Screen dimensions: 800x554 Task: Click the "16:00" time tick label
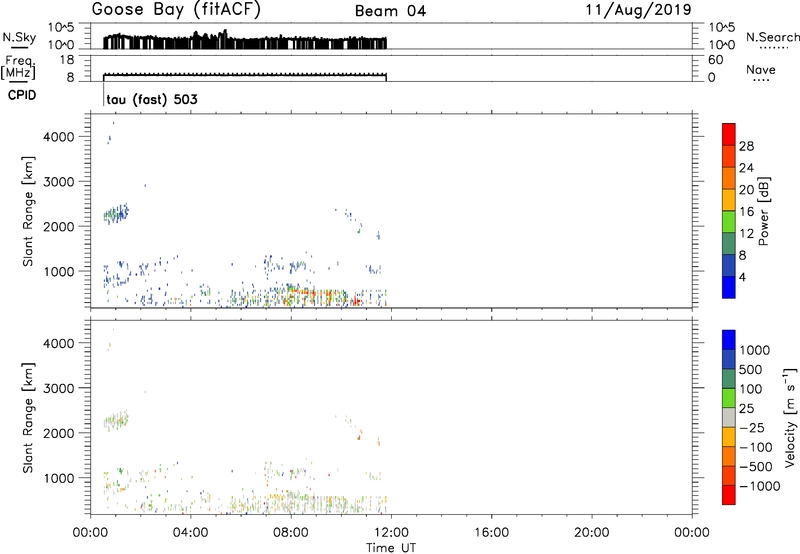click(491, 533)
